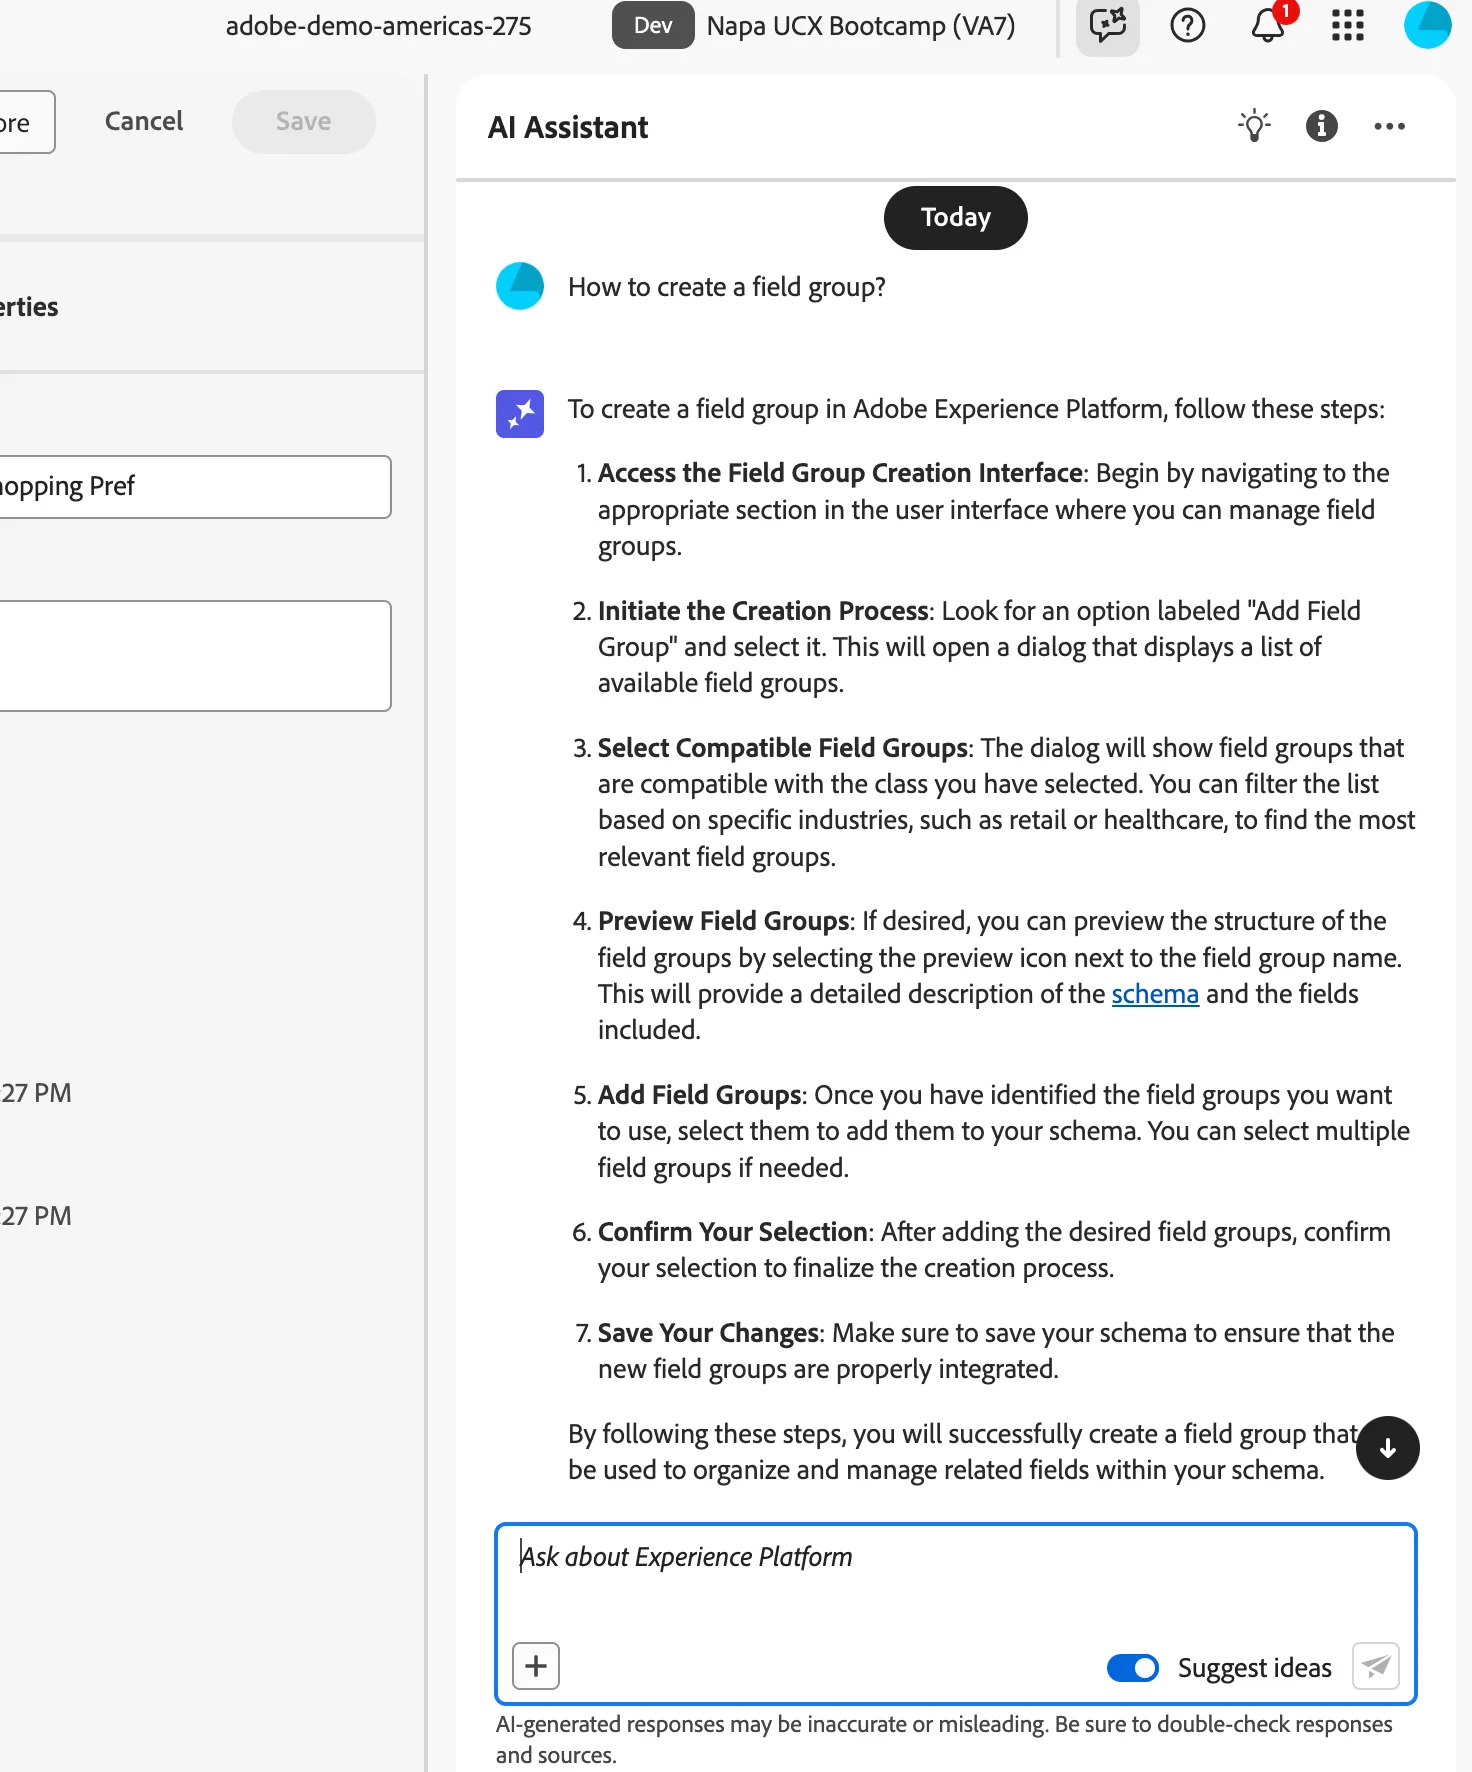
Task: Click the lightbulb icon in AI Assistant header
Action: [x=1254, y=126]
